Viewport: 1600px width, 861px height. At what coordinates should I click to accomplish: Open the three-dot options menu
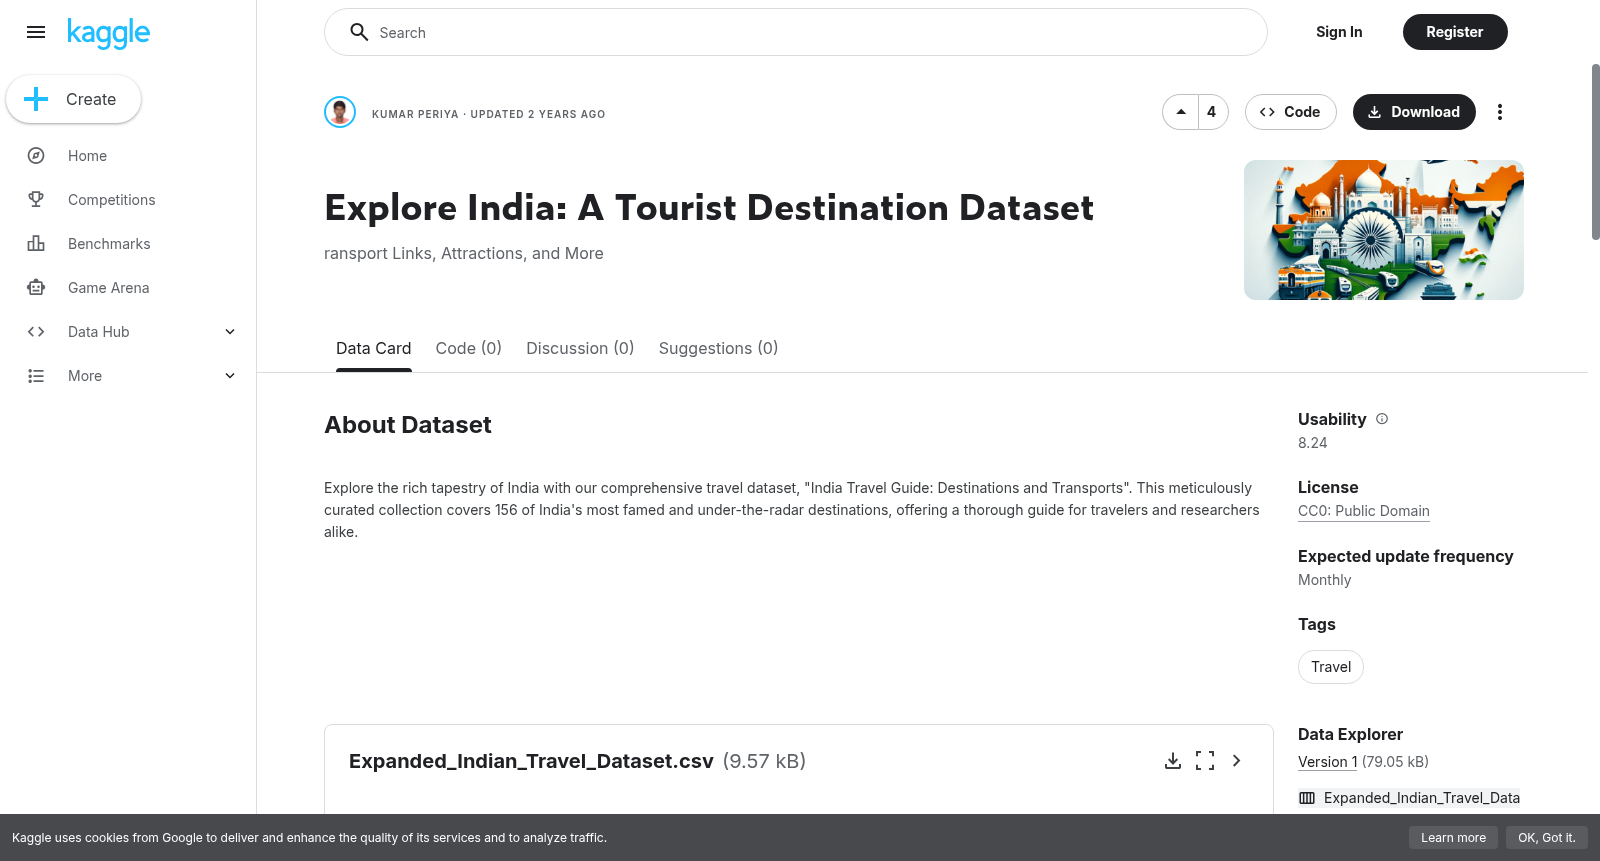coord(1500,112)
